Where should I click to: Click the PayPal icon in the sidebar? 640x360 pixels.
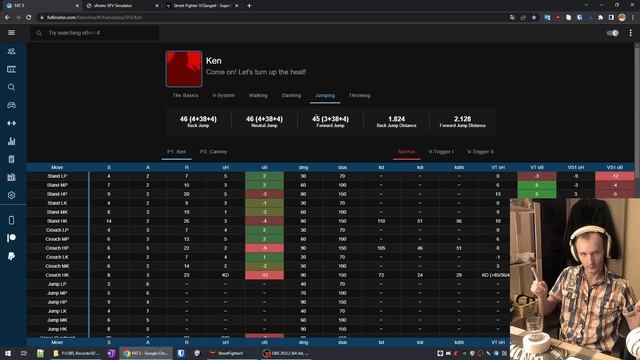pyautogui.click(x=11, y=256)
